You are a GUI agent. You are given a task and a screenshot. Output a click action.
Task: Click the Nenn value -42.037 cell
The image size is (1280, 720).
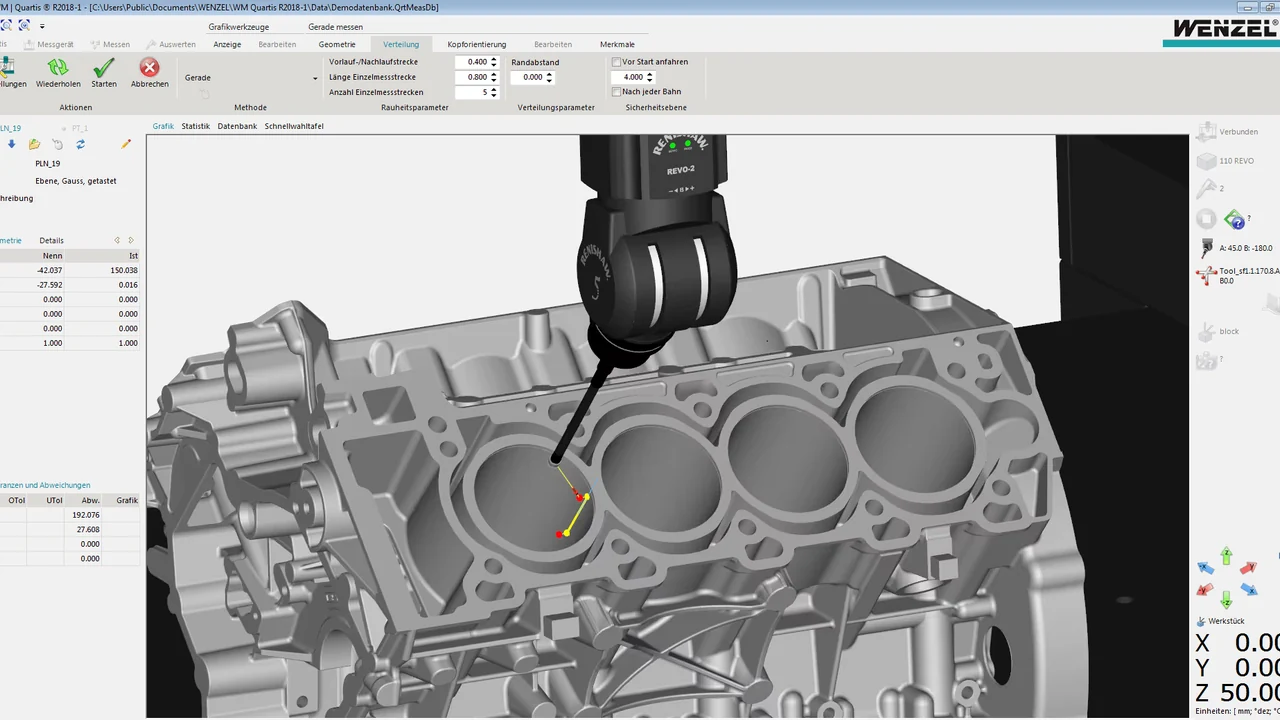[33, 270]
